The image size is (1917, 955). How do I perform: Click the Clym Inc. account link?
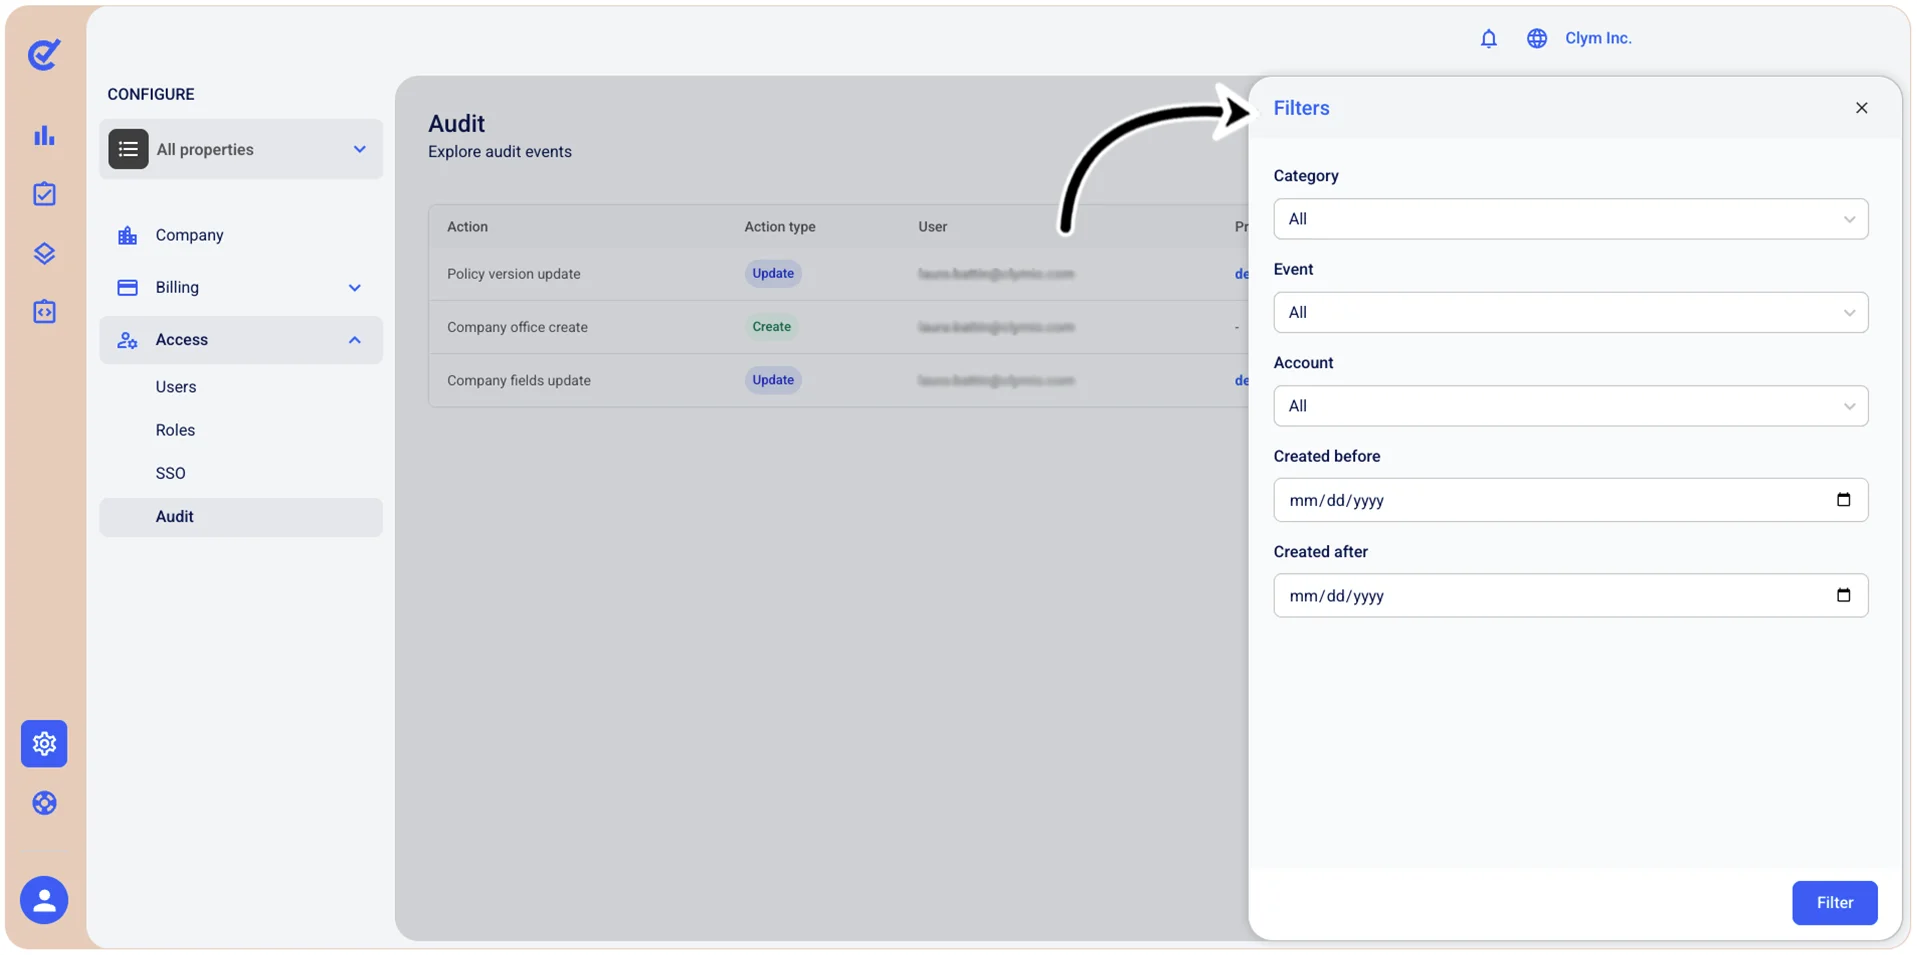click(1598, 38)
